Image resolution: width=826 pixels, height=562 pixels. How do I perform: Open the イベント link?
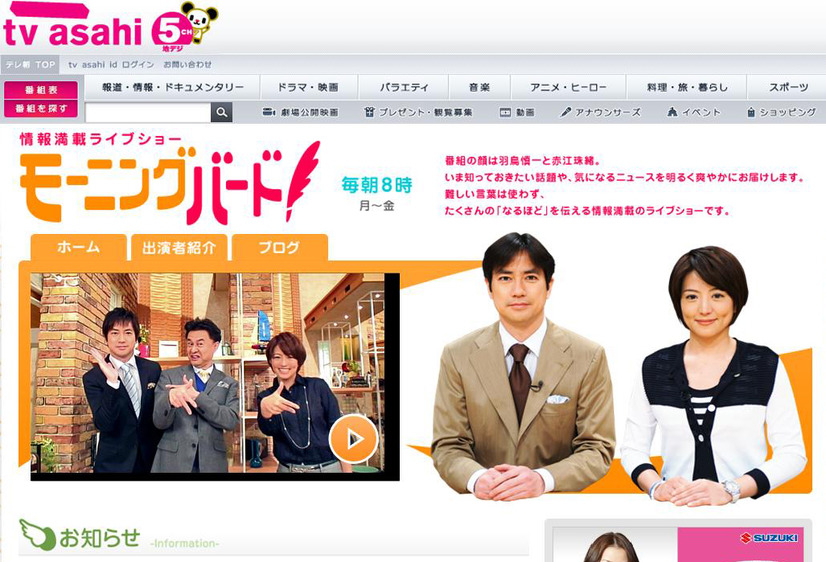point(701,112)
